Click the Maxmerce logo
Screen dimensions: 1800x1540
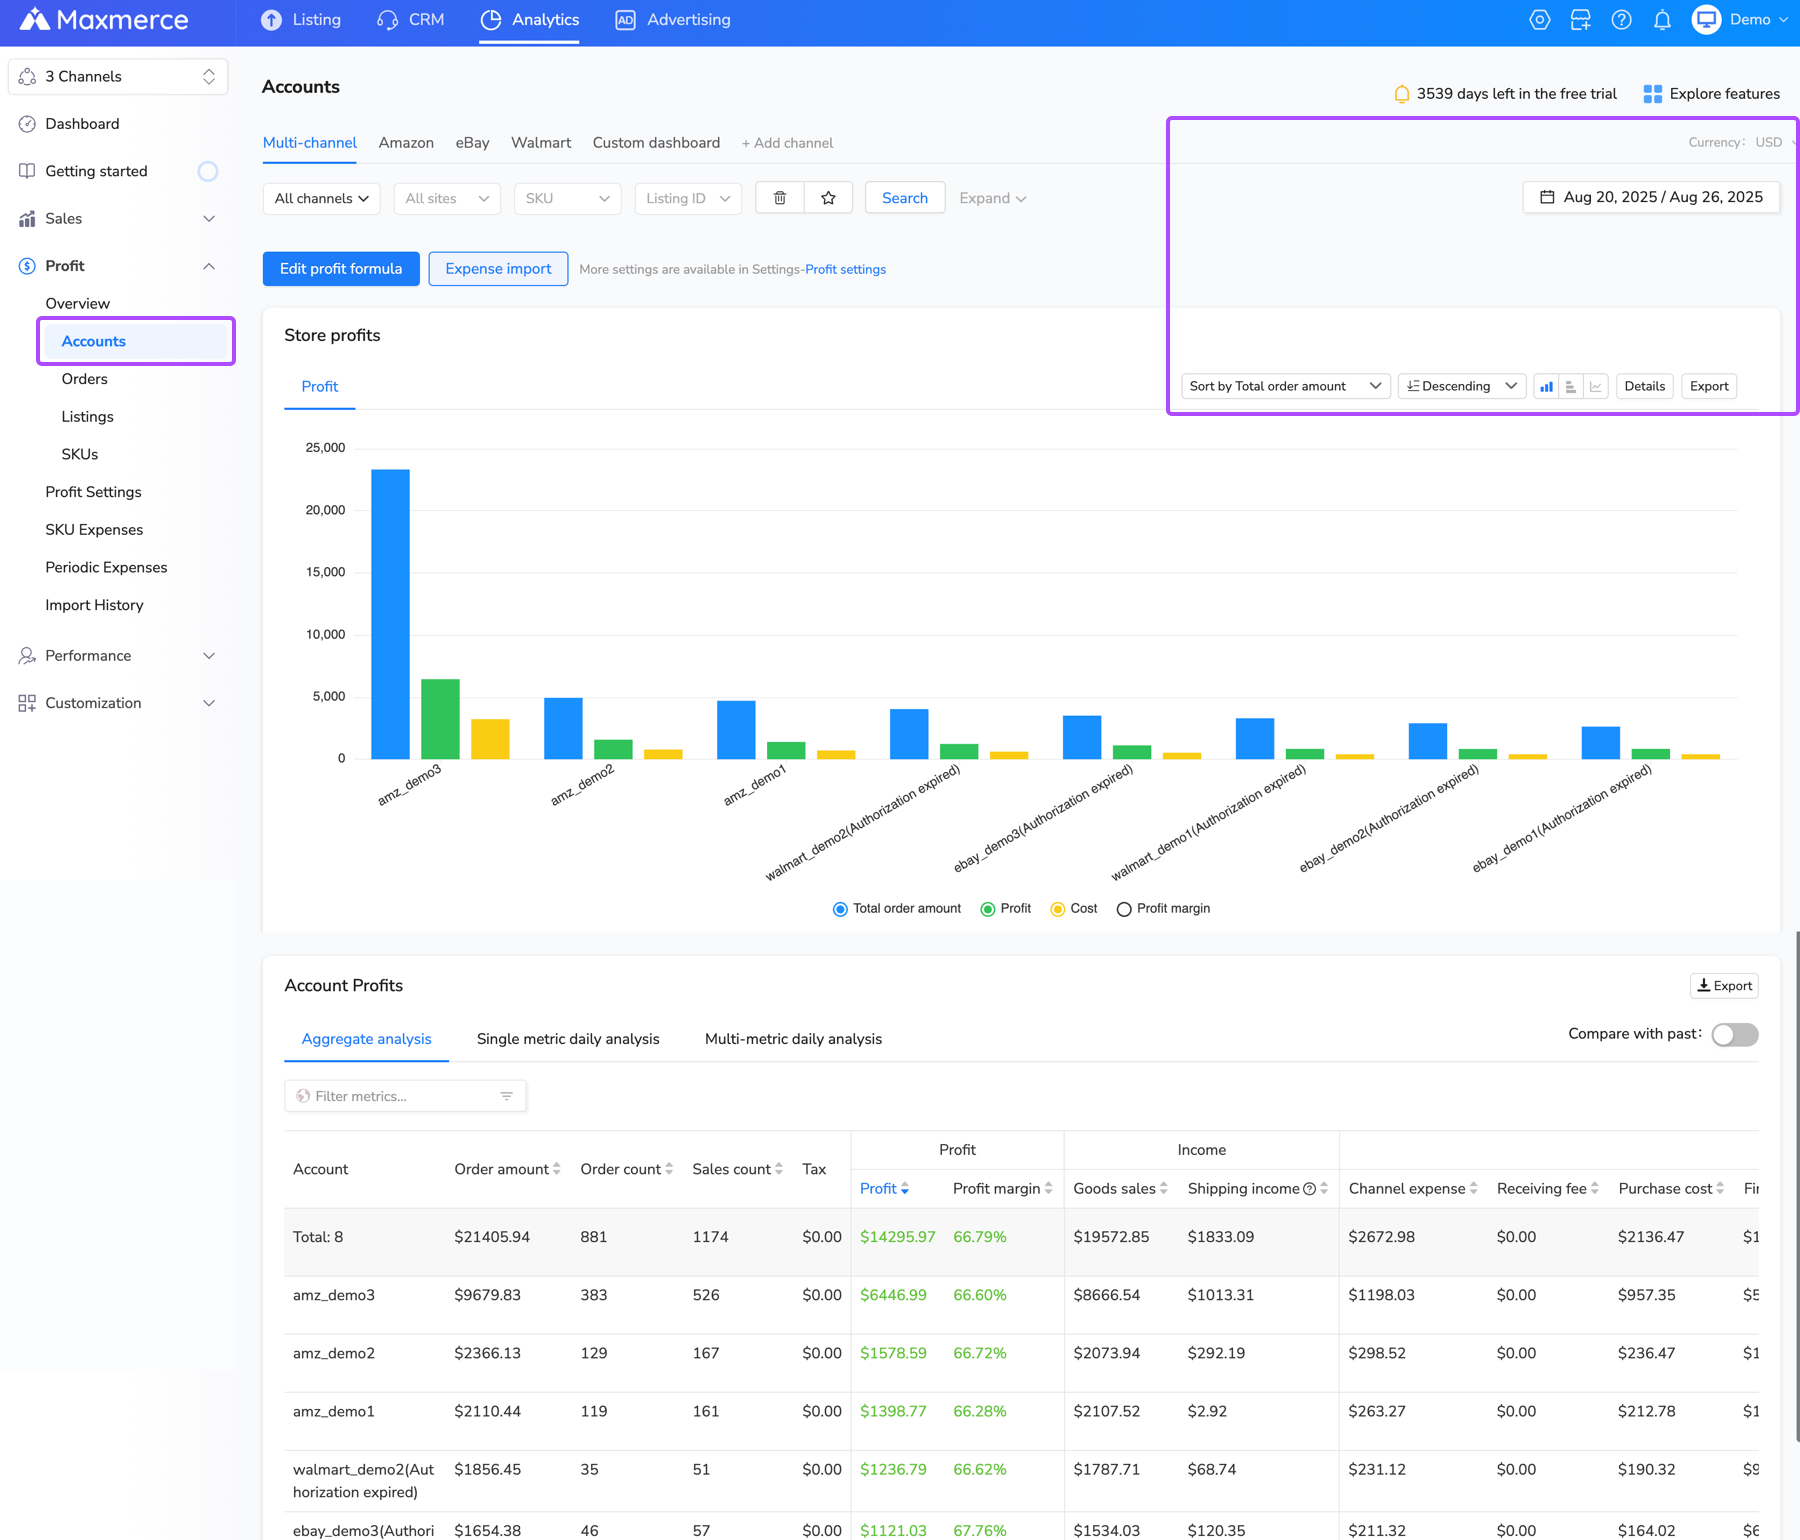[104, 20]
